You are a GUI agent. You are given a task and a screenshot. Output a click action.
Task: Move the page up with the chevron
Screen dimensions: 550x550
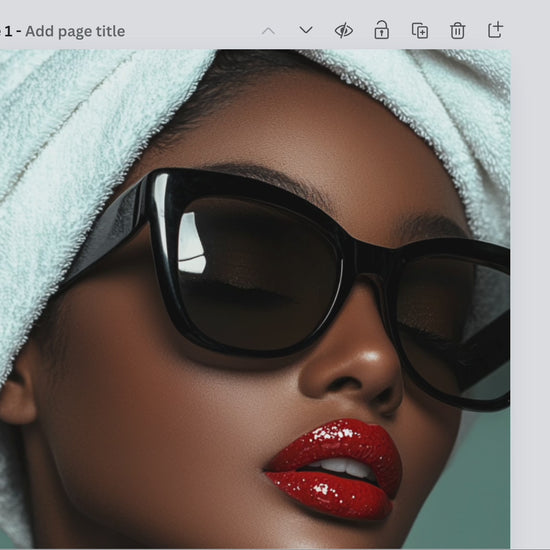coord(268,31)
